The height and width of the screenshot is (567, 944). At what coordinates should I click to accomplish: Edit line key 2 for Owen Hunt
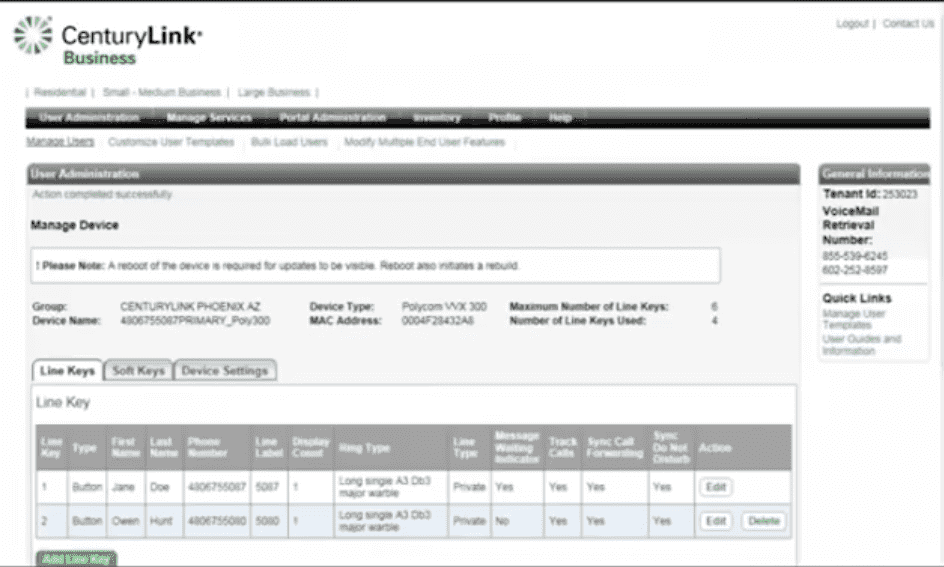coord(716,521)
